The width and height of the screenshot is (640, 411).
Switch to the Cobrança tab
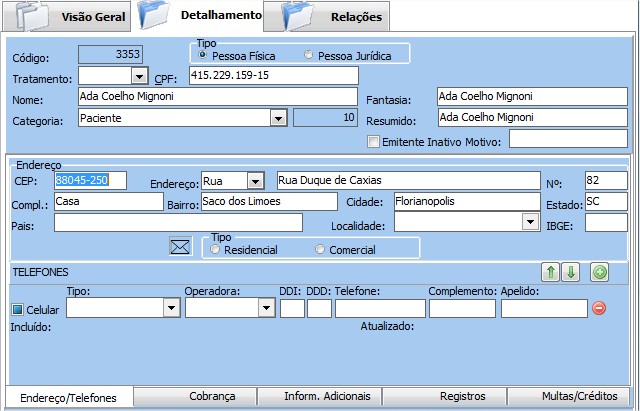coord(195,397)
